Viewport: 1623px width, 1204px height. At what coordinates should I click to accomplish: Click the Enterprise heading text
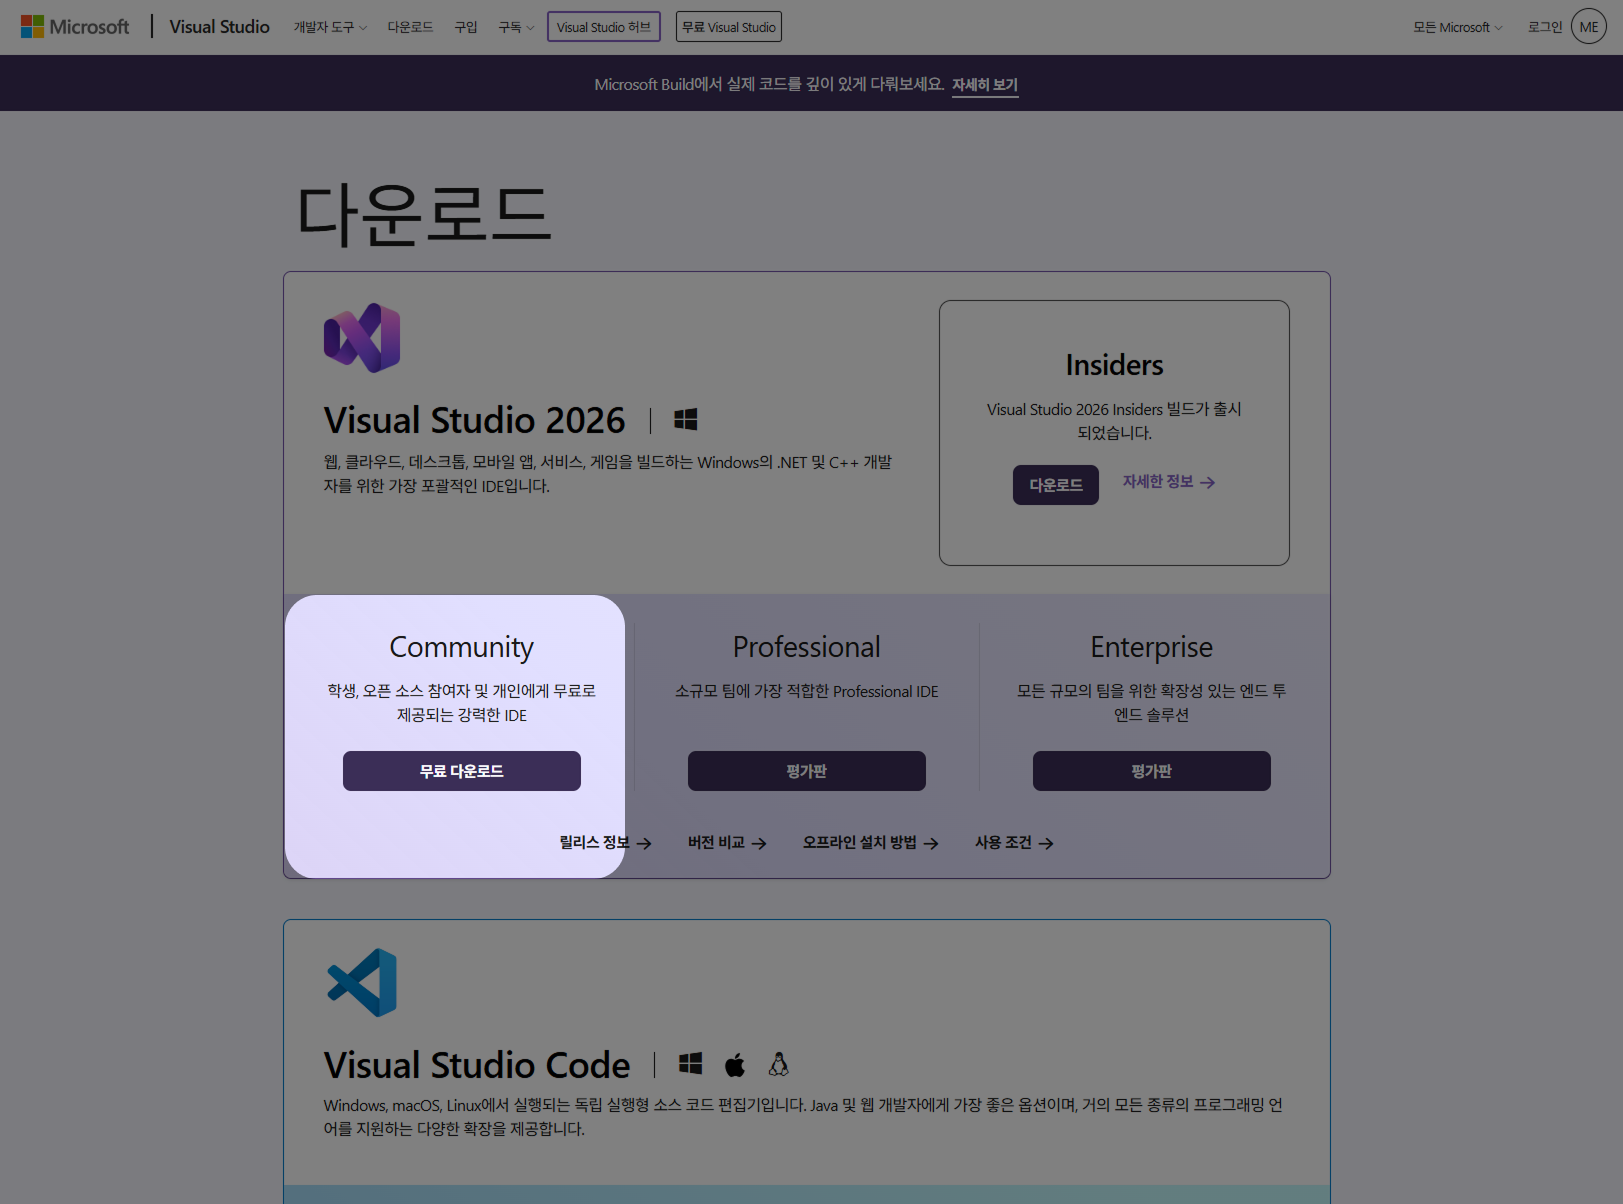(1152, 648)
